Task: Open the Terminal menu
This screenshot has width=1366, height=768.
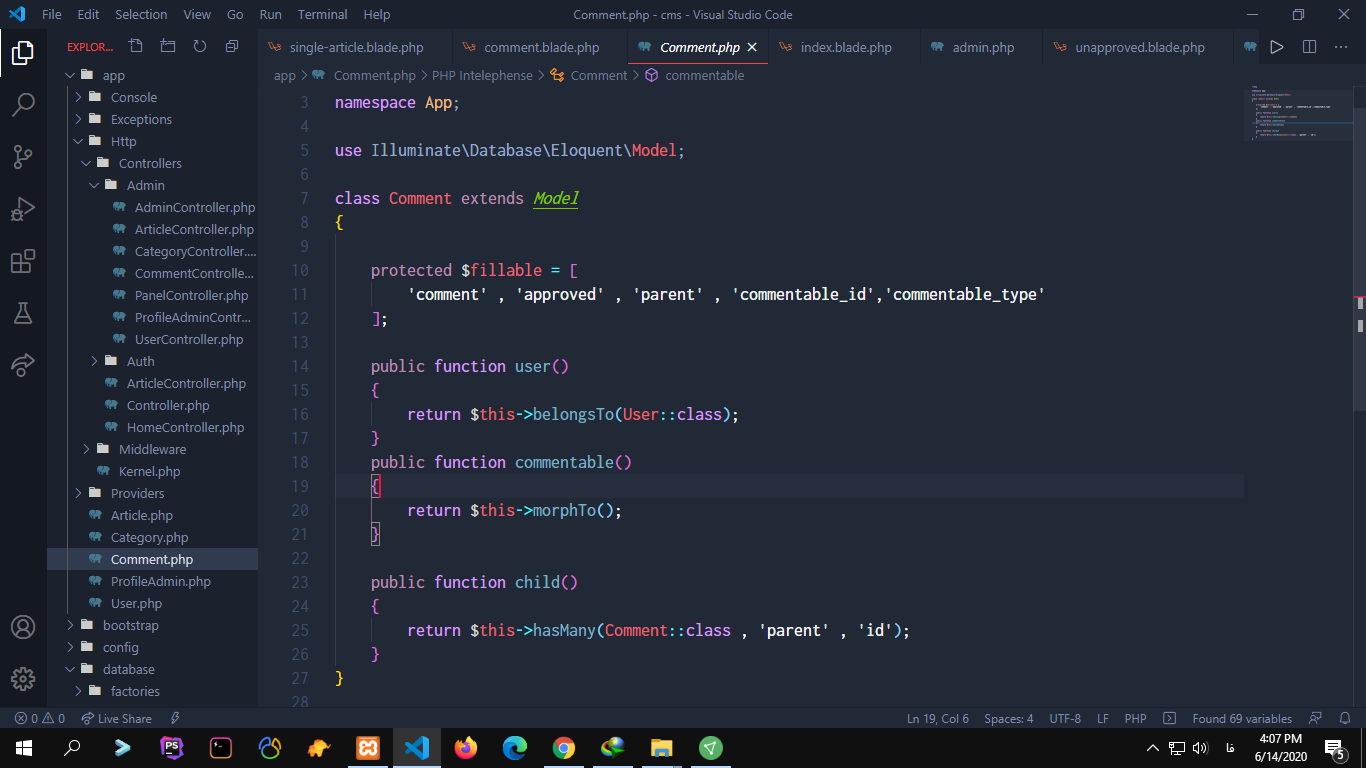Action: pyautogui.click(x=323, y=15)
